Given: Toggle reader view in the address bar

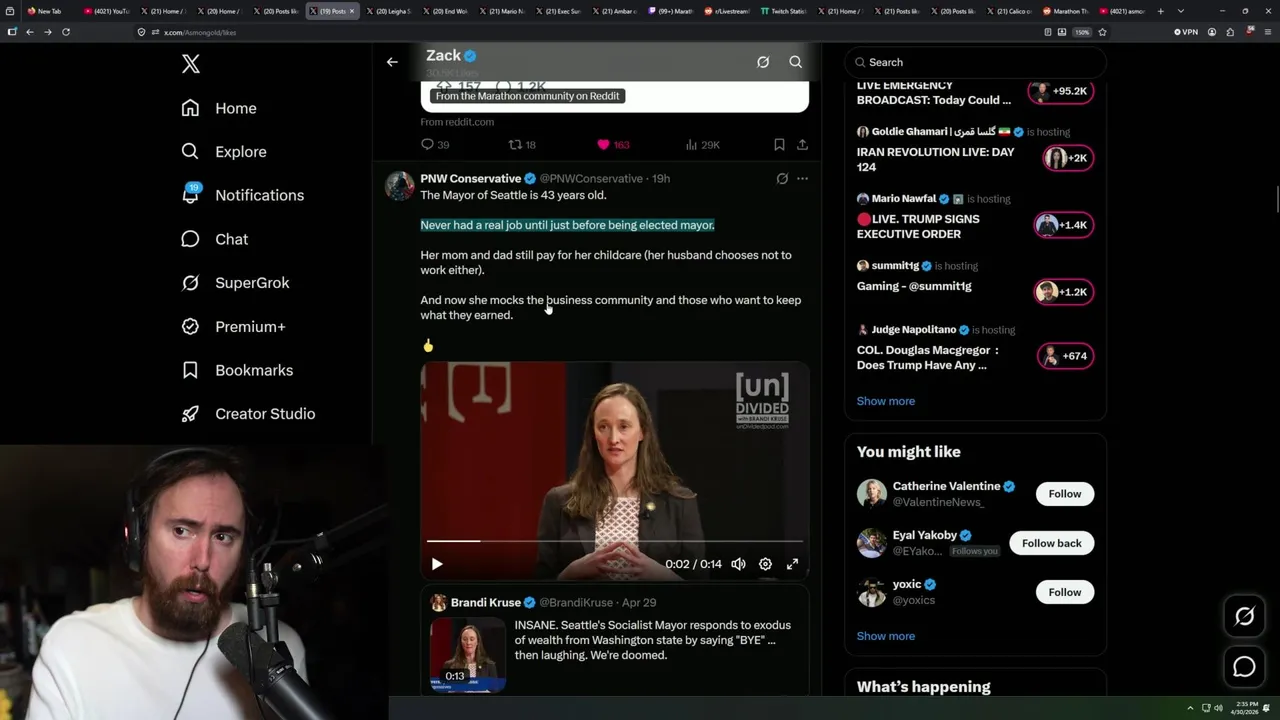Looking at the screenshot, I should coord(1048,32).
